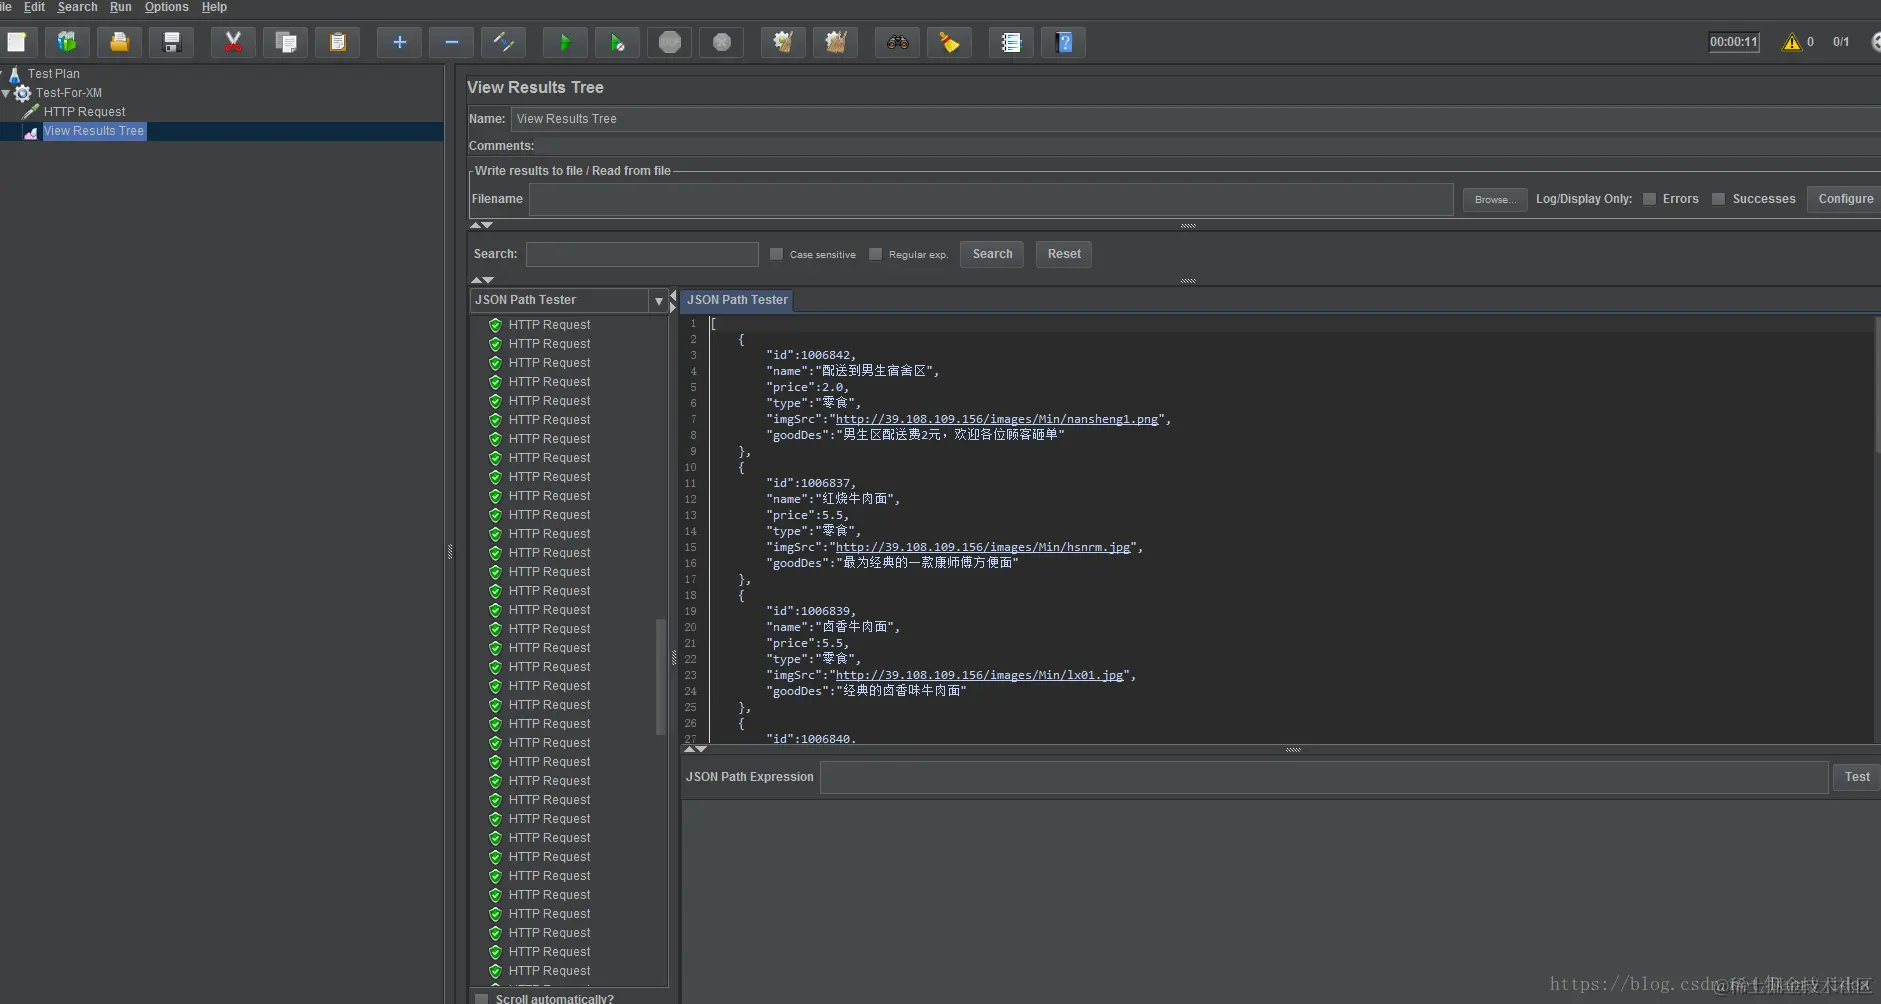Open the JSON Path Tester renderer dropdown
Viewport: 1881px width, 1004px height.
coord(658,301)
